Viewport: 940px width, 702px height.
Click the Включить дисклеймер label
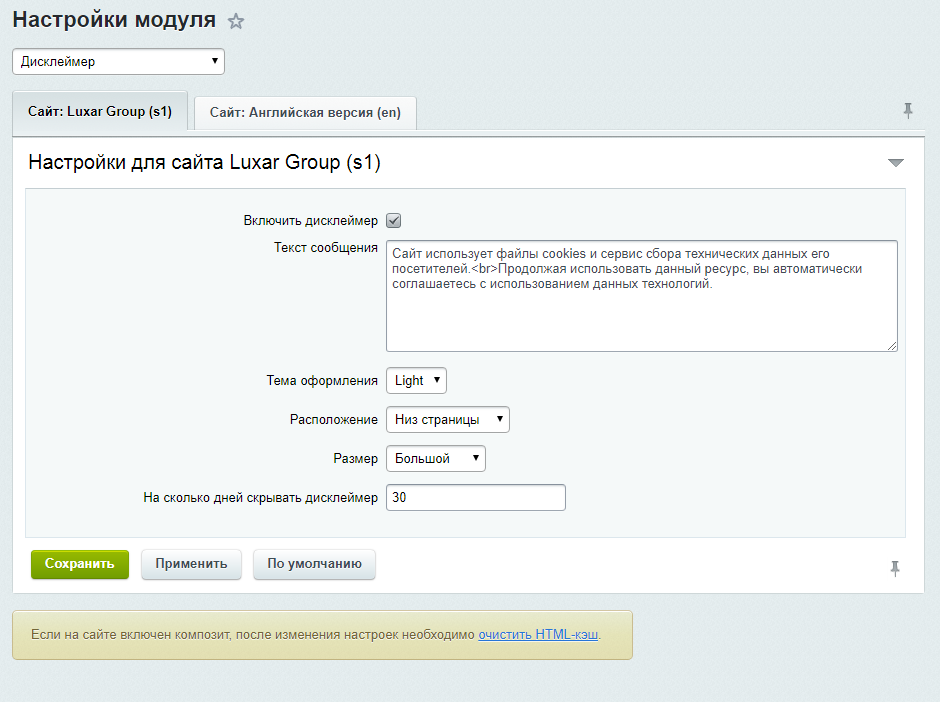[311, 221]
